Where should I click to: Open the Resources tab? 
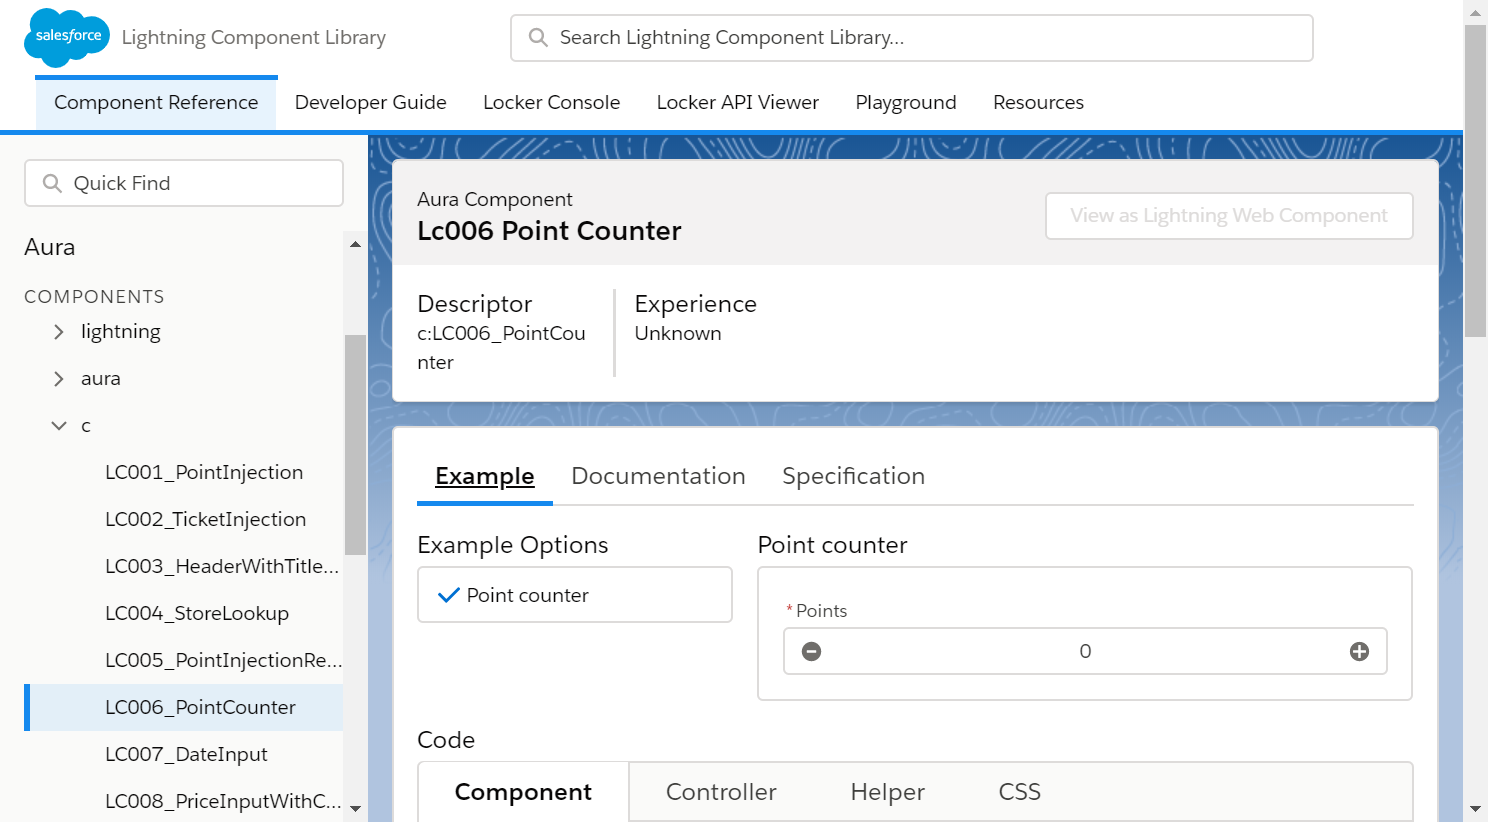(1038, 103)
